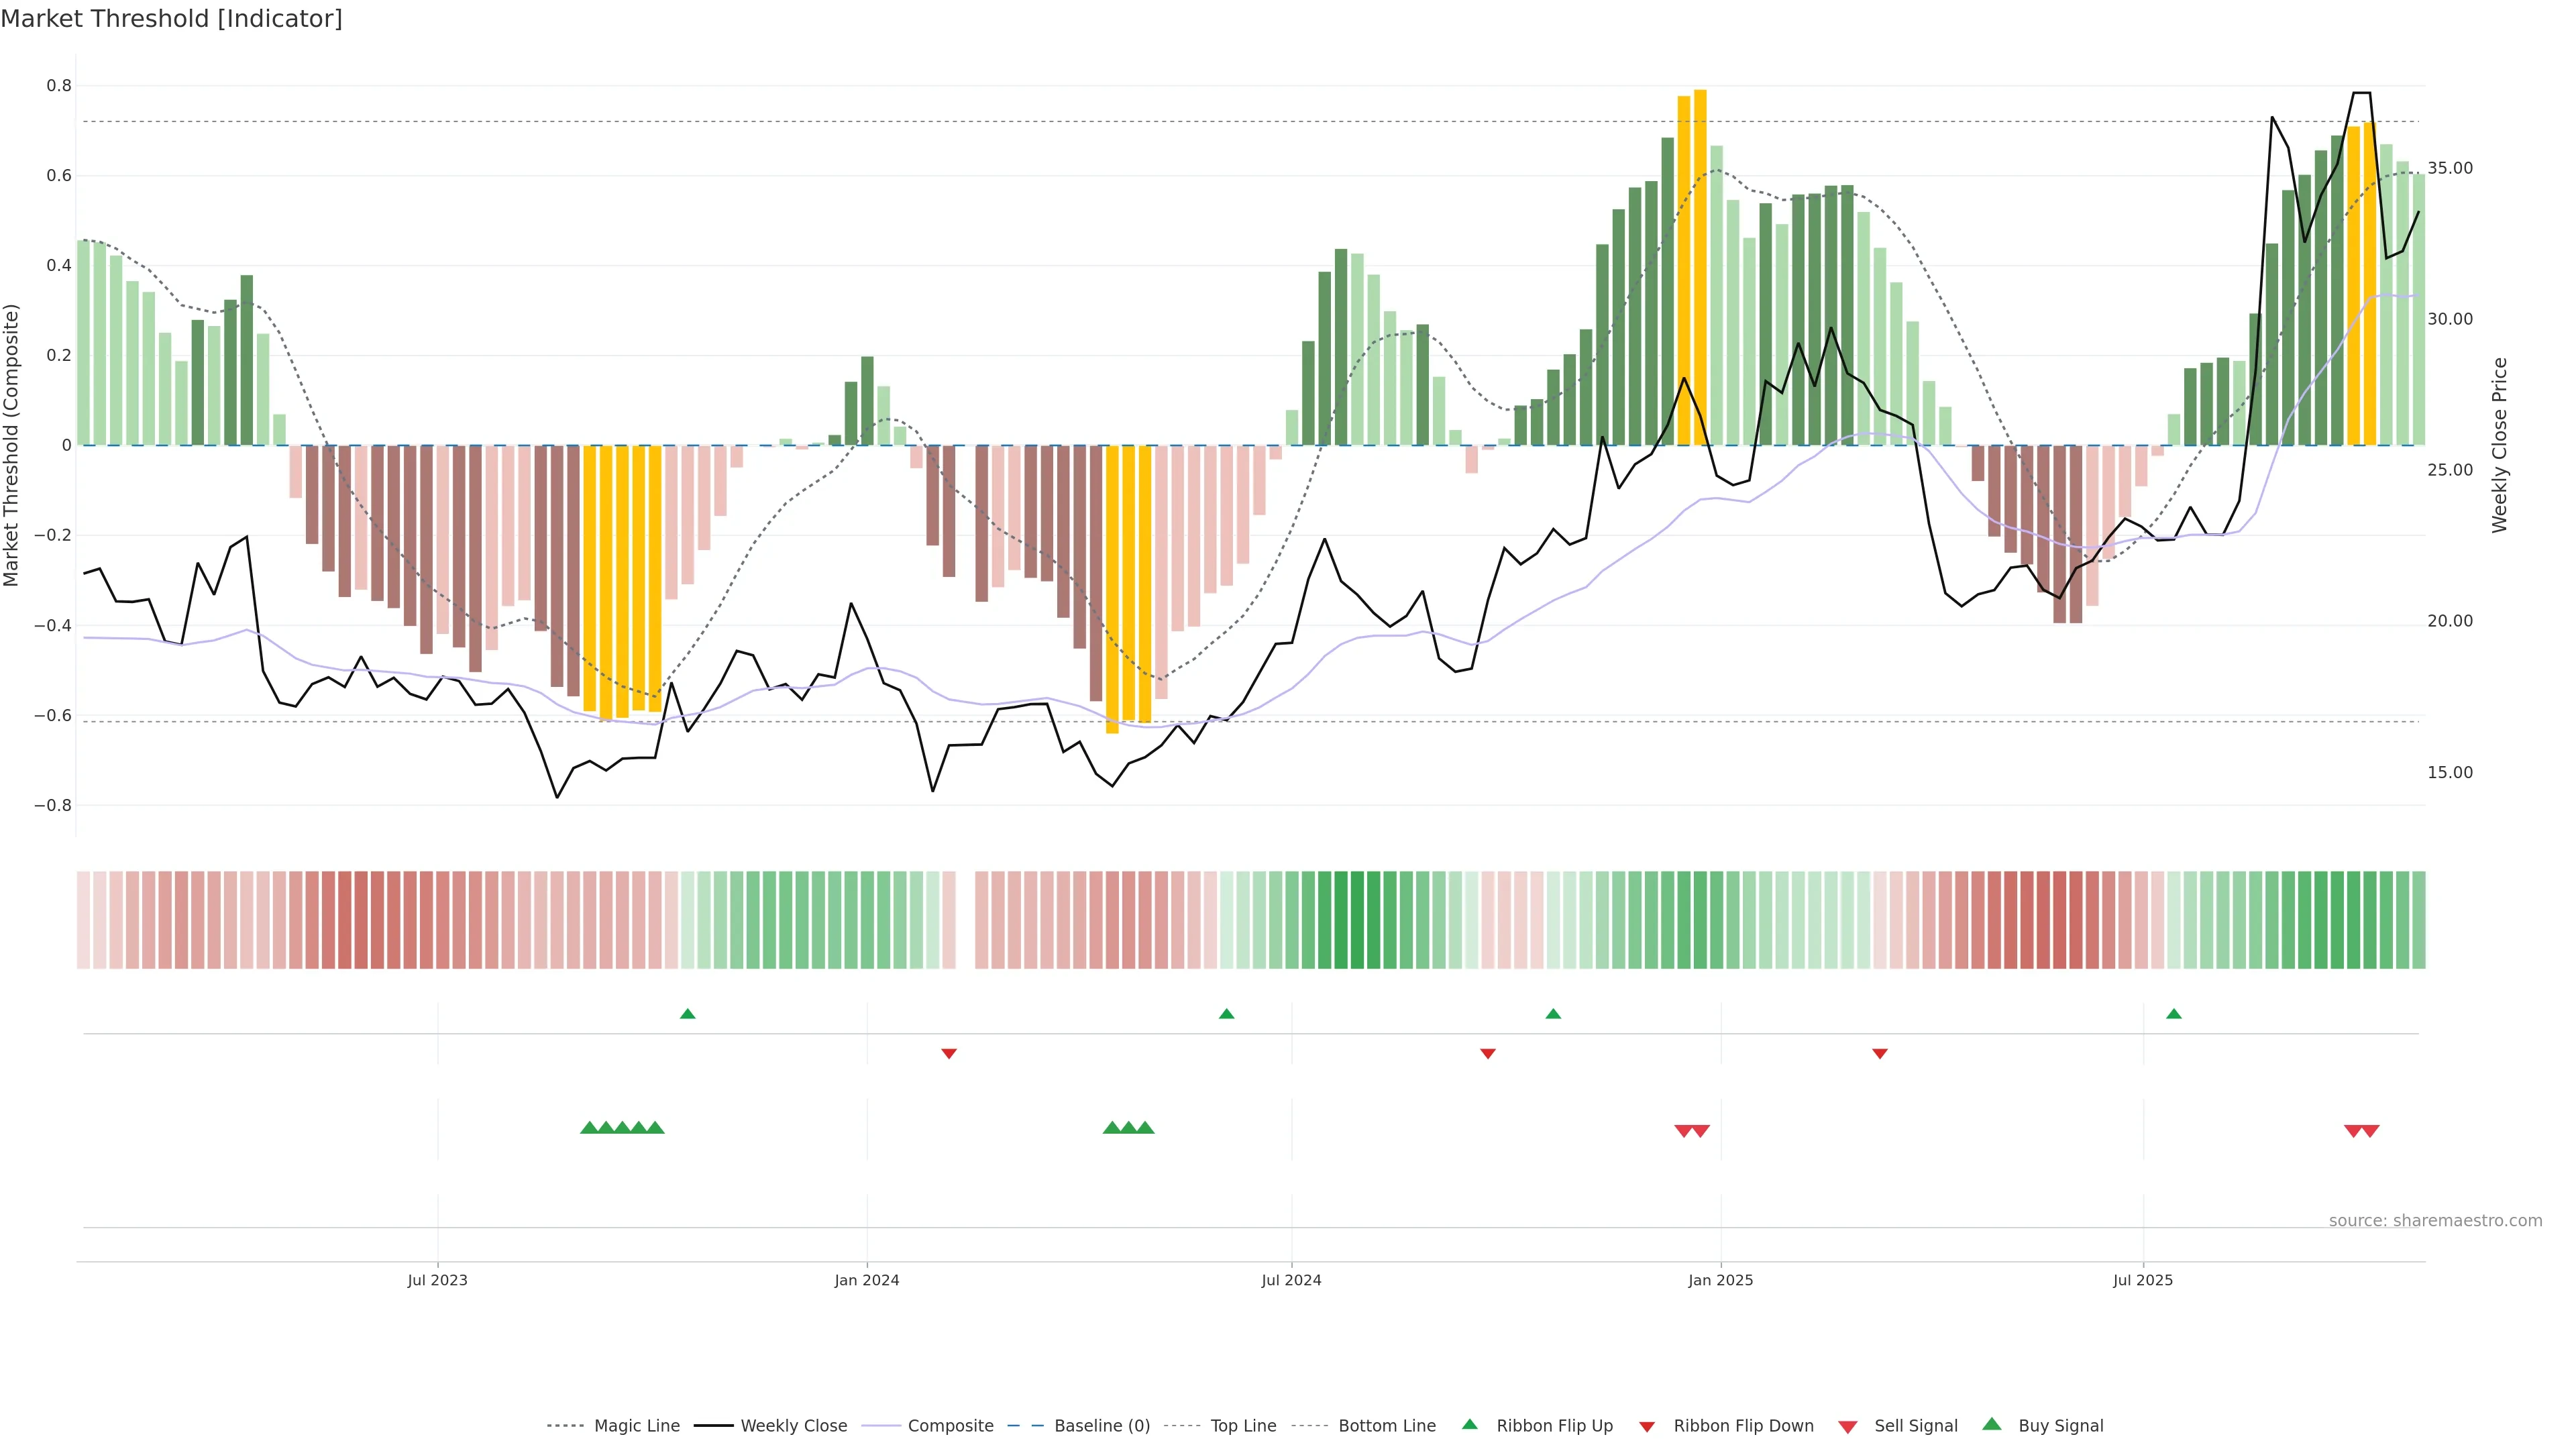Screen dimensions: 2576x1449
Task: Click the Buy Signal legend marker icon
Action: pos(1992,1424)
